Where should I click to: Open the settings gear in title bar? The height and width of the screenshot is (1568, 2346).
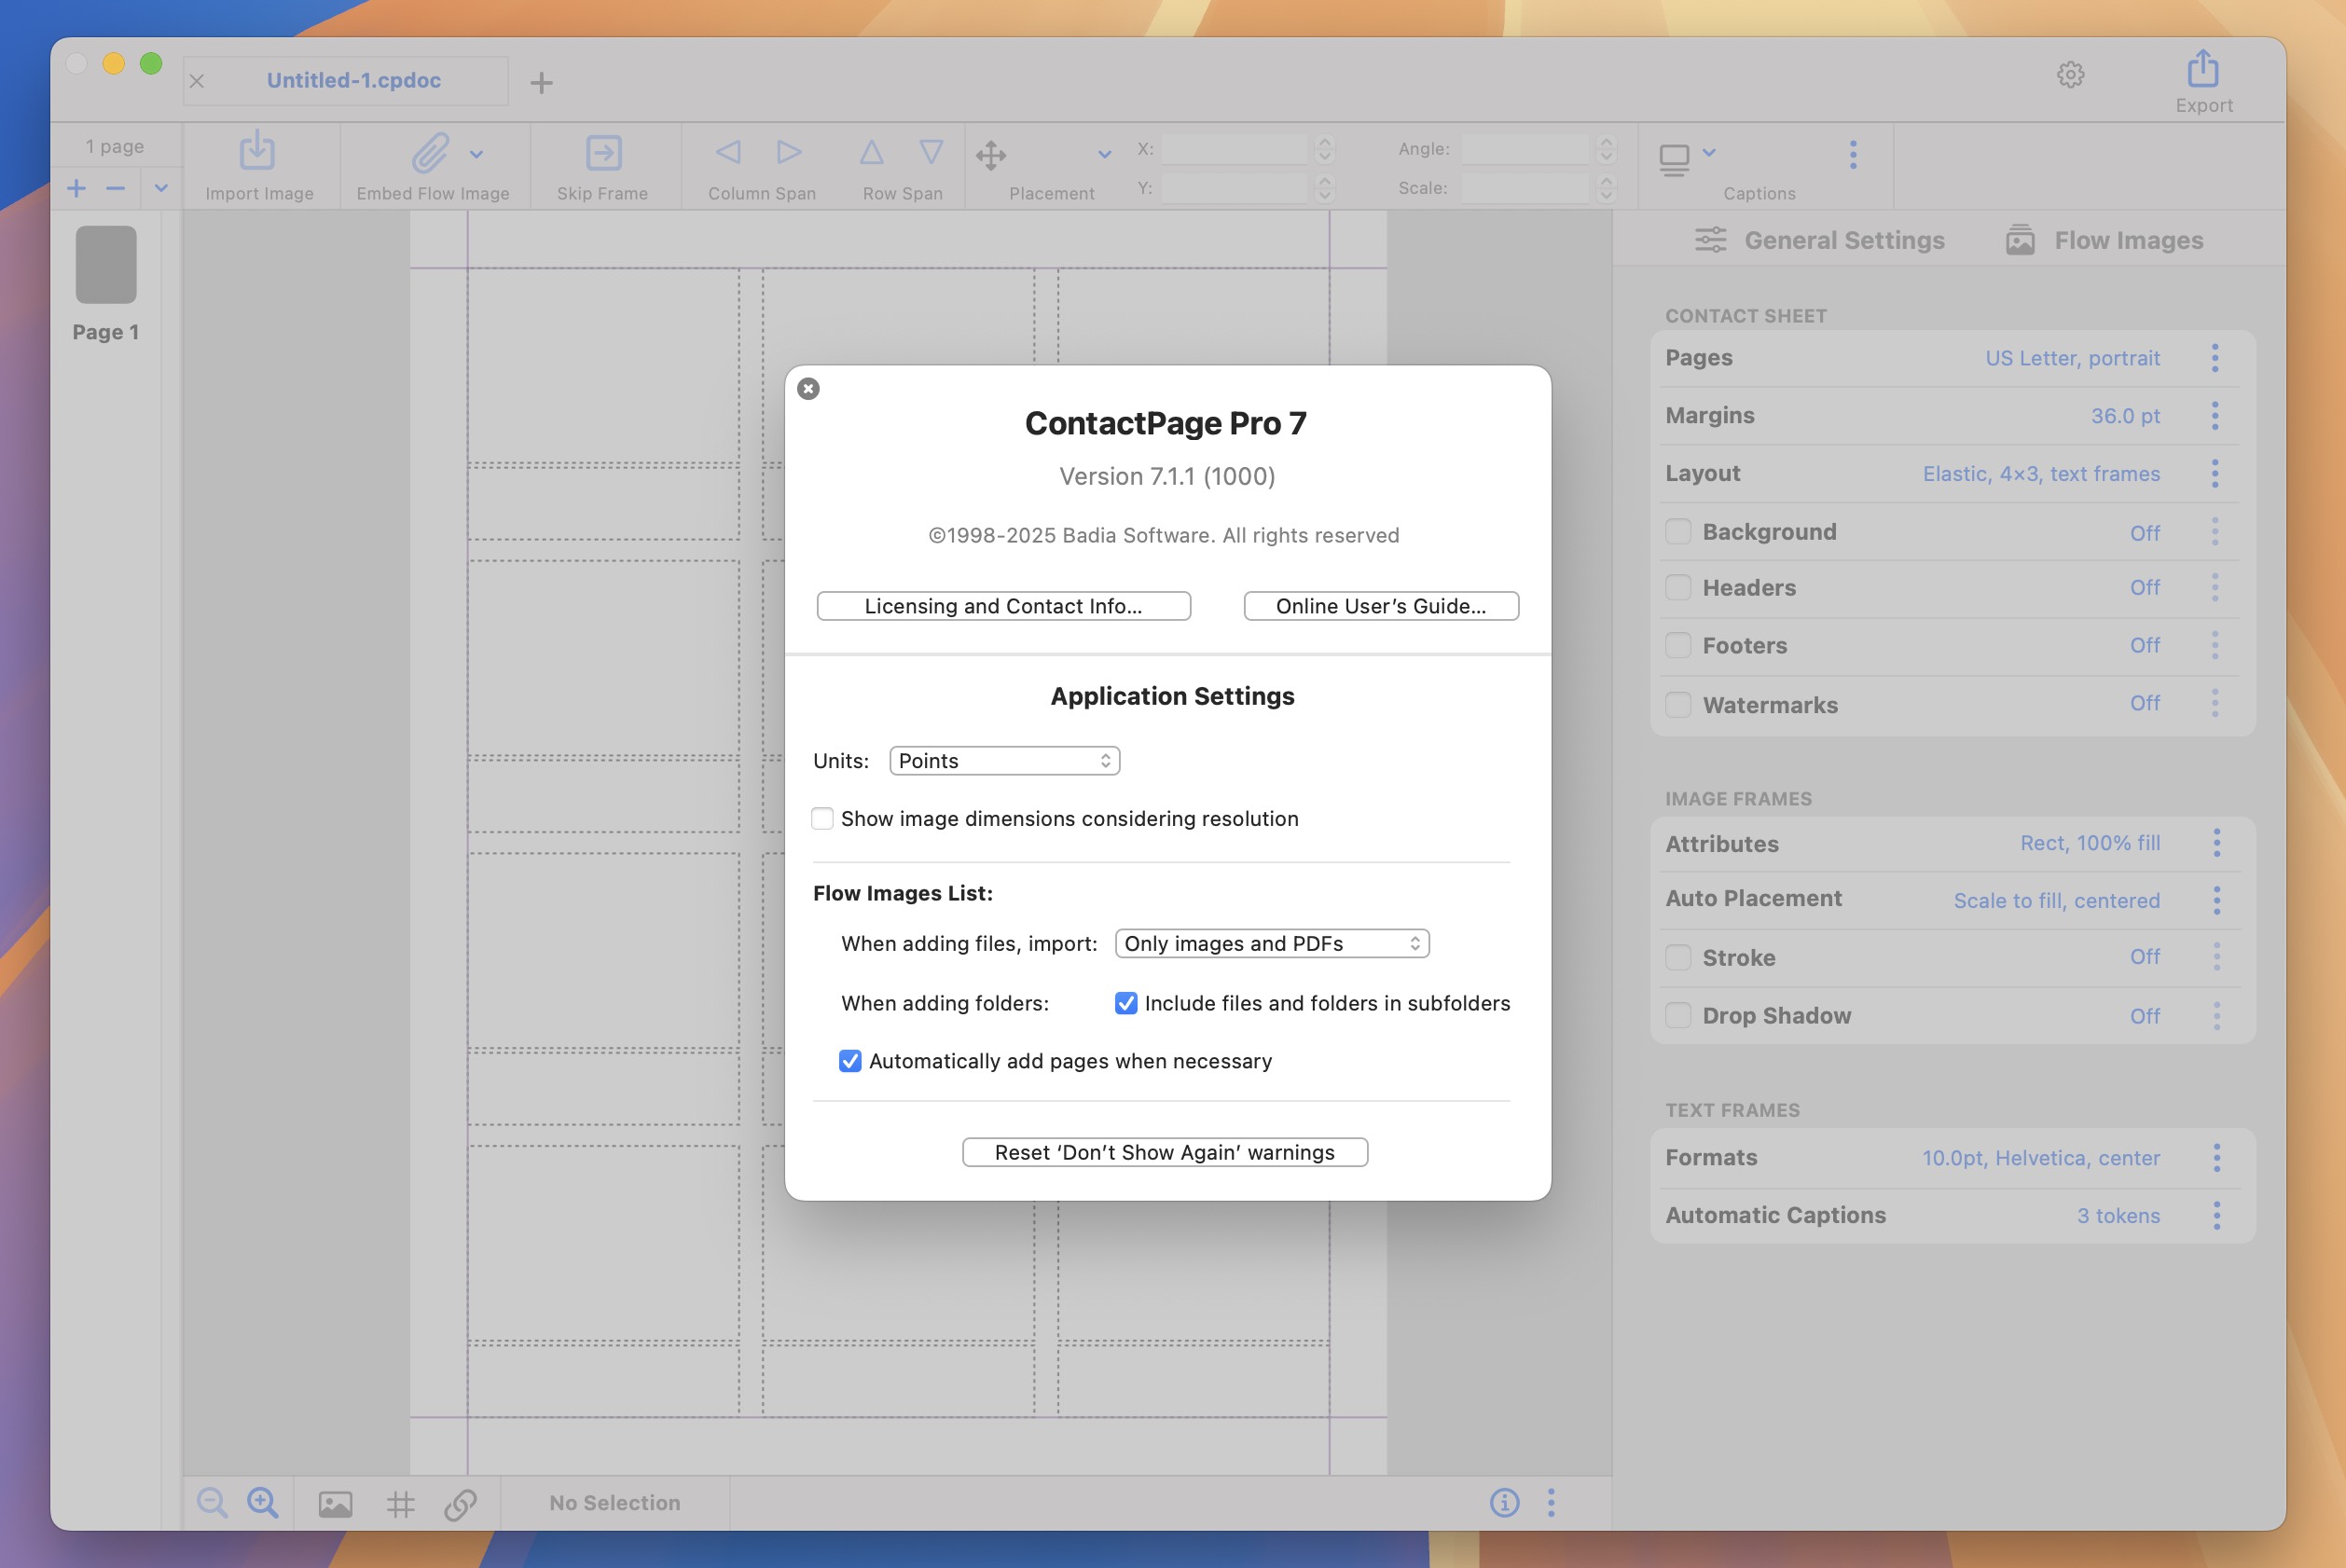tap(2071, 74)
